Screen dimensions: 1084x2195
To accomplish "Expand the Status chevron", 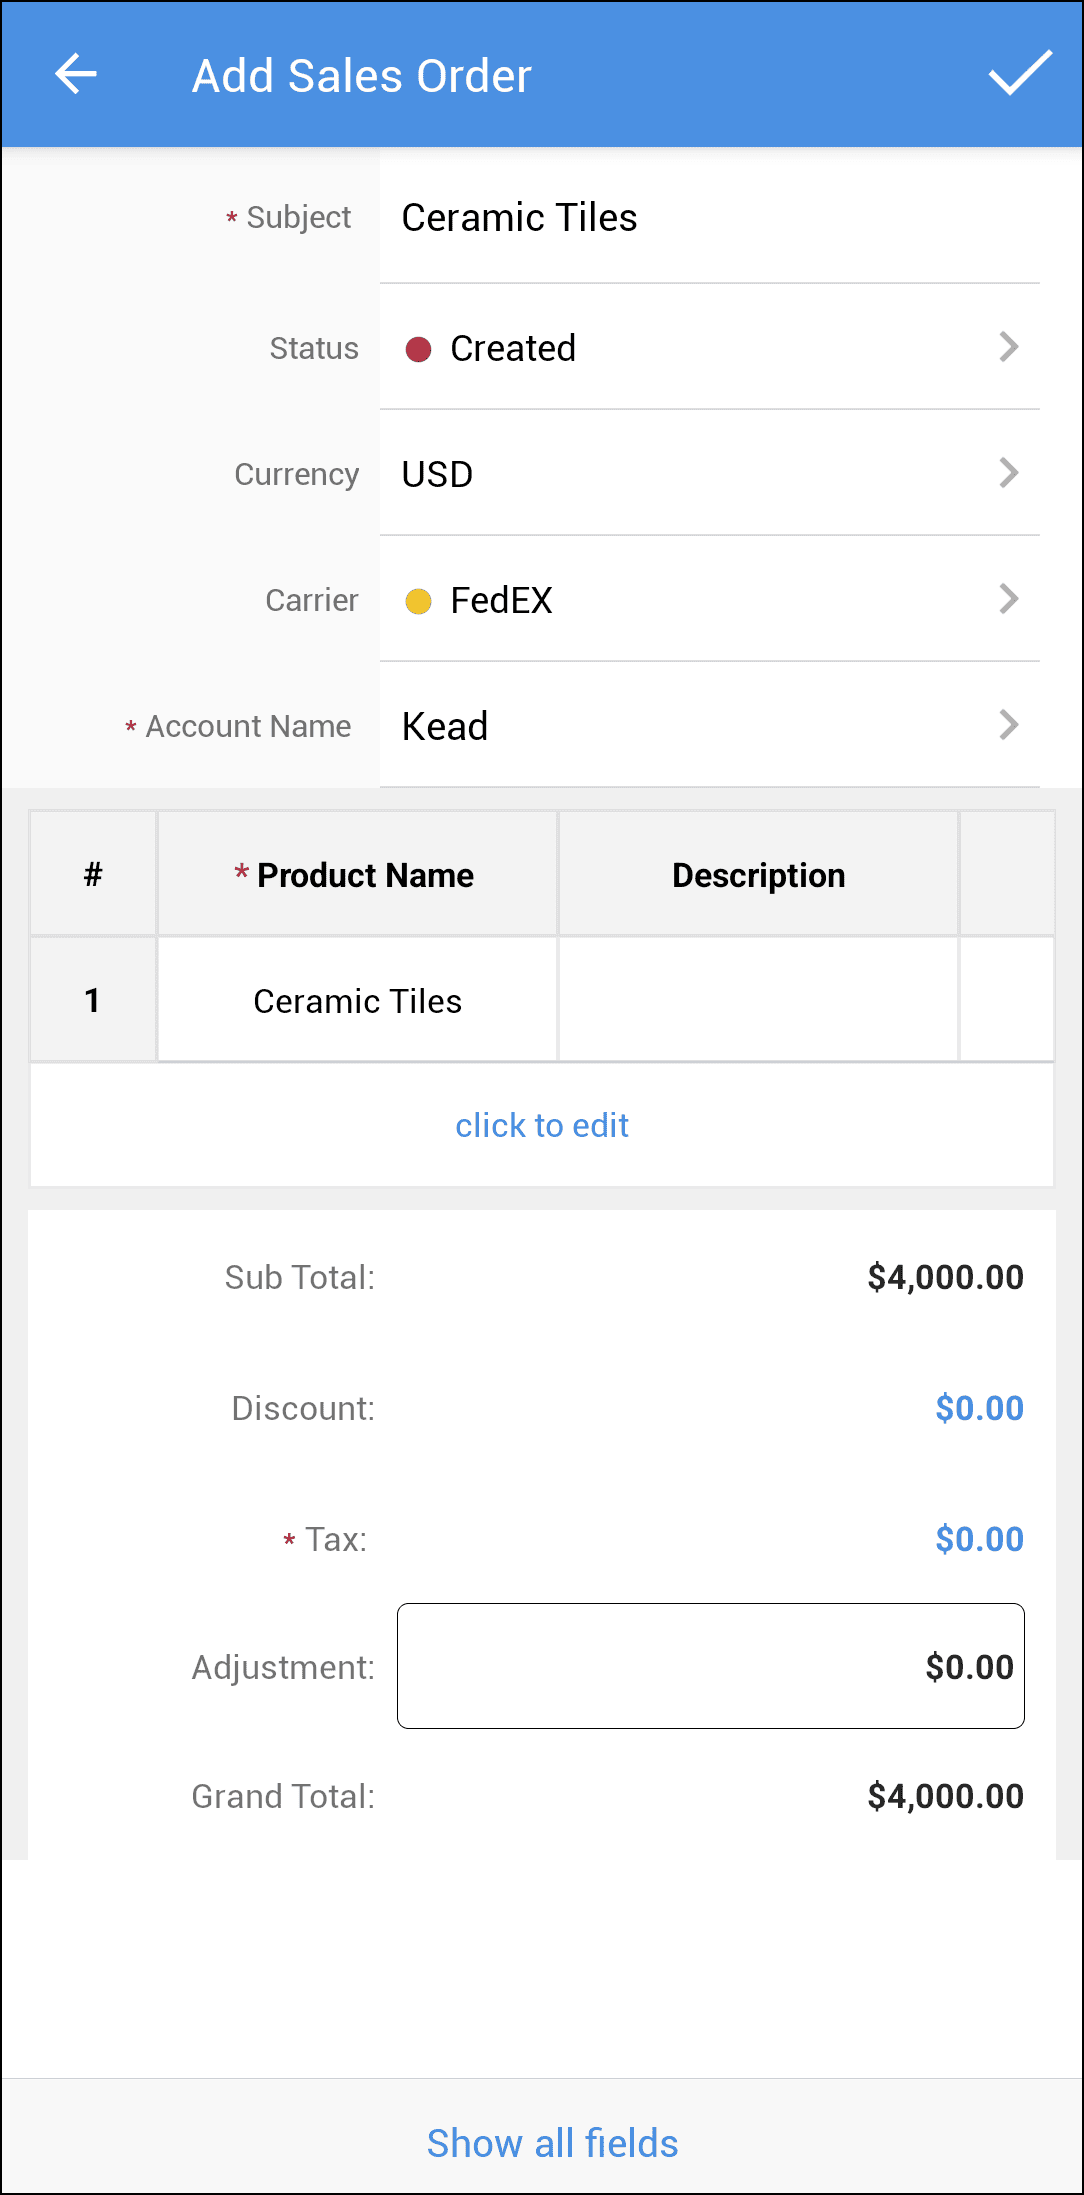I will (1008, 347).
